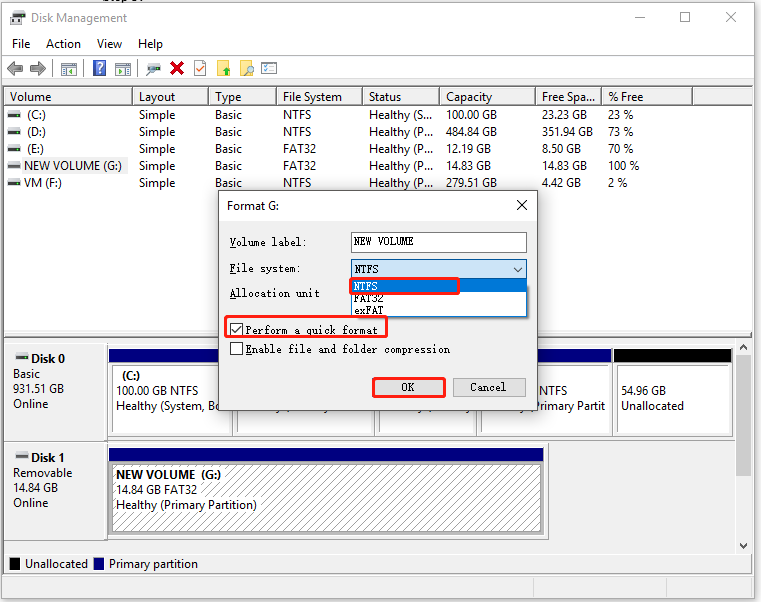
Task: Click the red X delete icon
Action: click(x=177, y=68)
